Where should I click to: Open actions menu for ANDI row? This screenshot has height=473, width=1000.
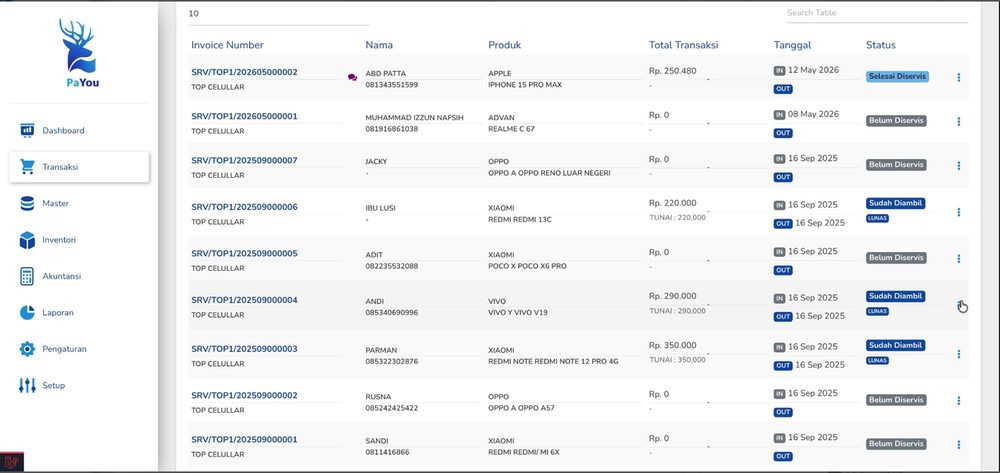[x=959, y=305]
